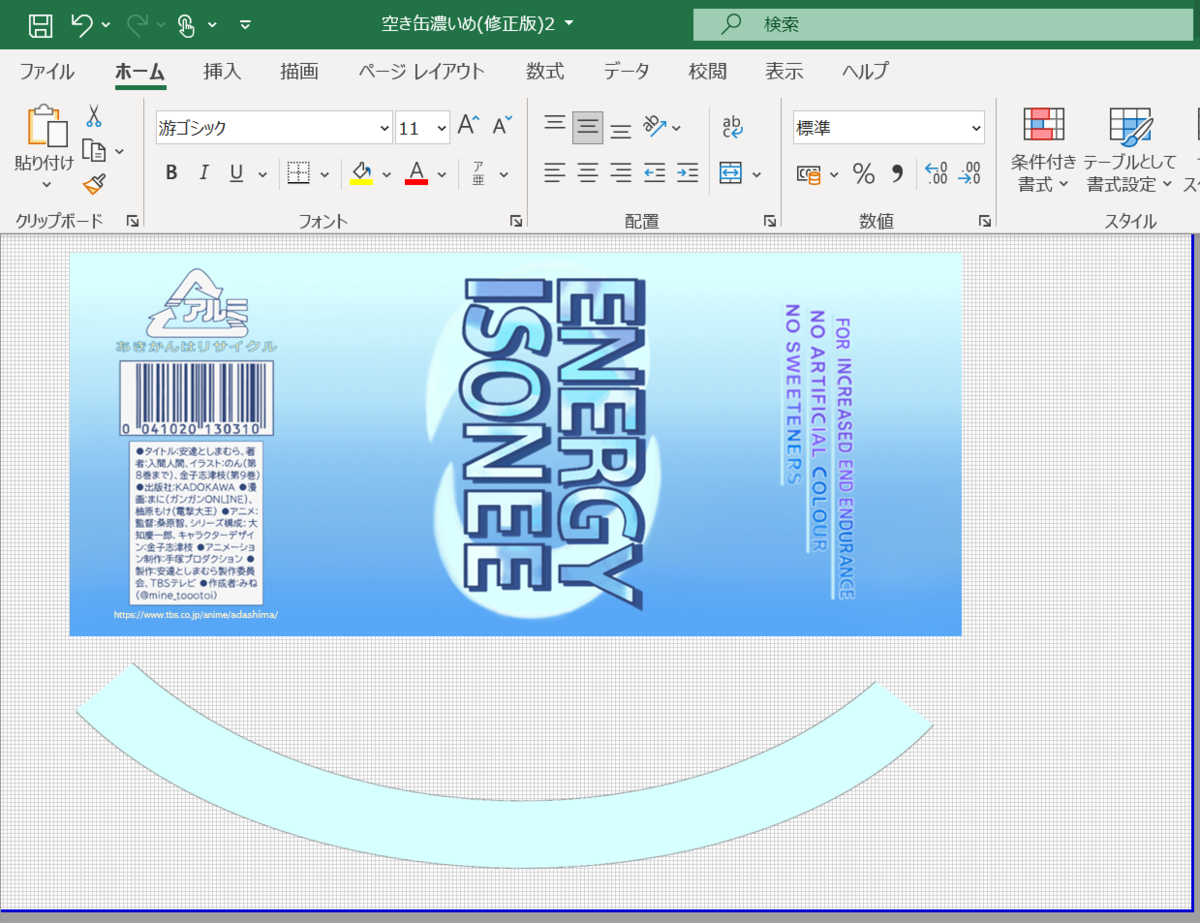This screenshot has height=923, width=1200.
Task: Open borders dropdown arrow
Action: tap(325, 174)
